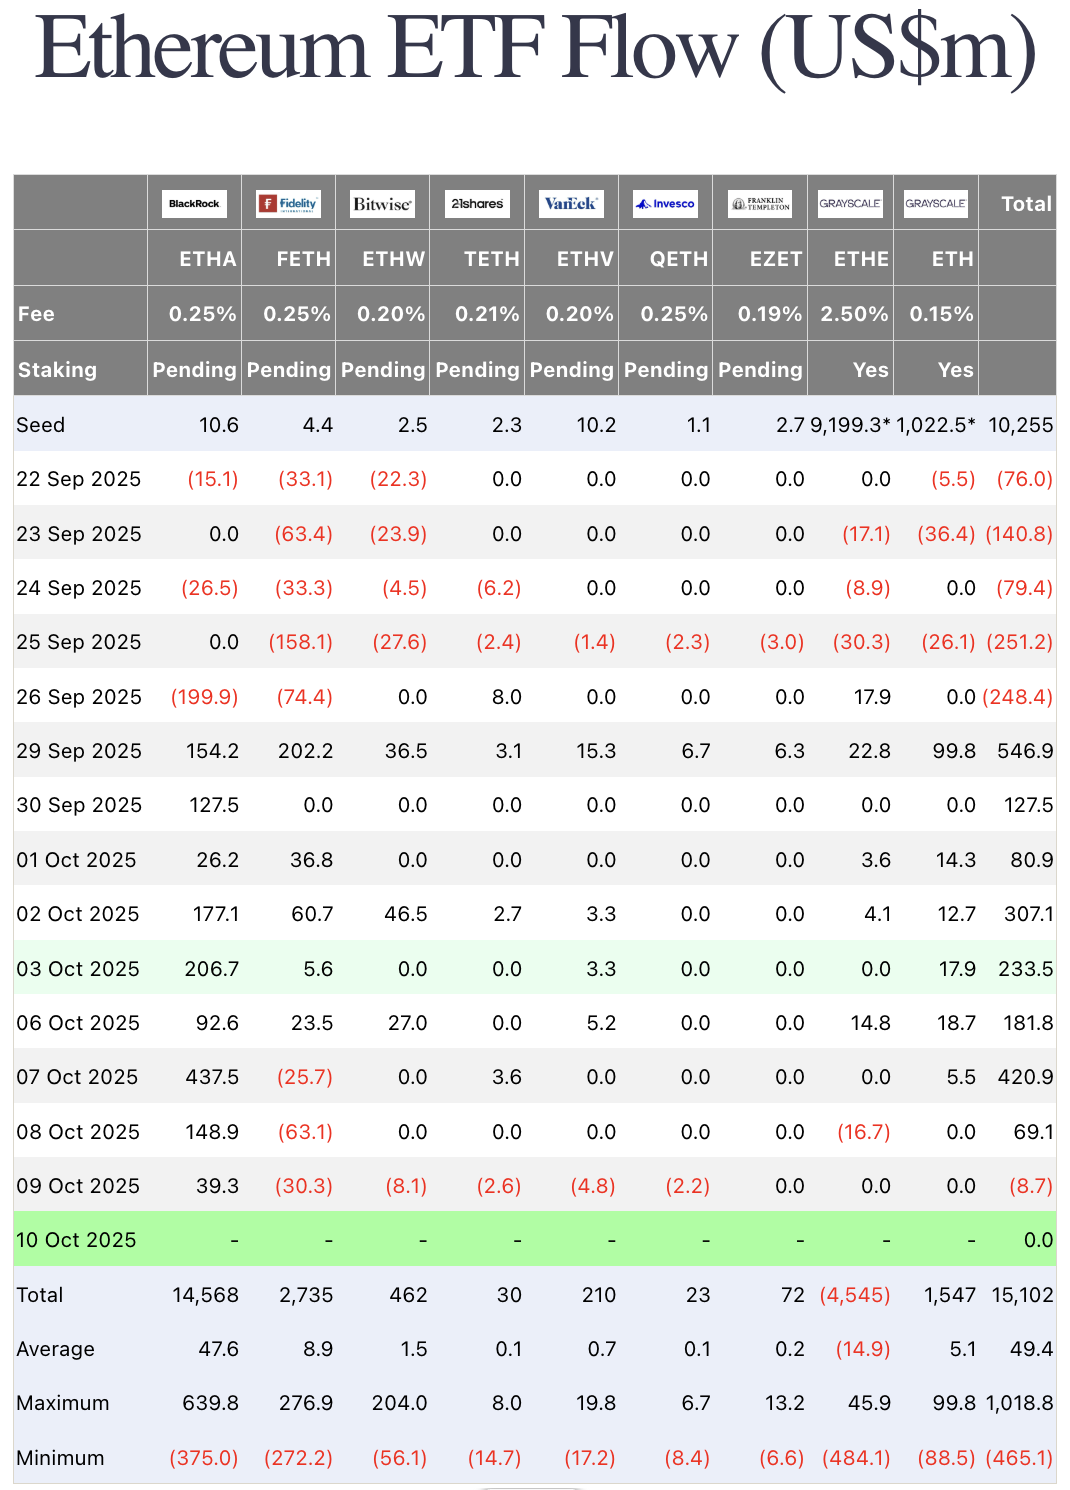This screenshot has width=1070, height=1490.
Task: Click the 437.5 ETHA inflow value
Action: point(212,1077)
